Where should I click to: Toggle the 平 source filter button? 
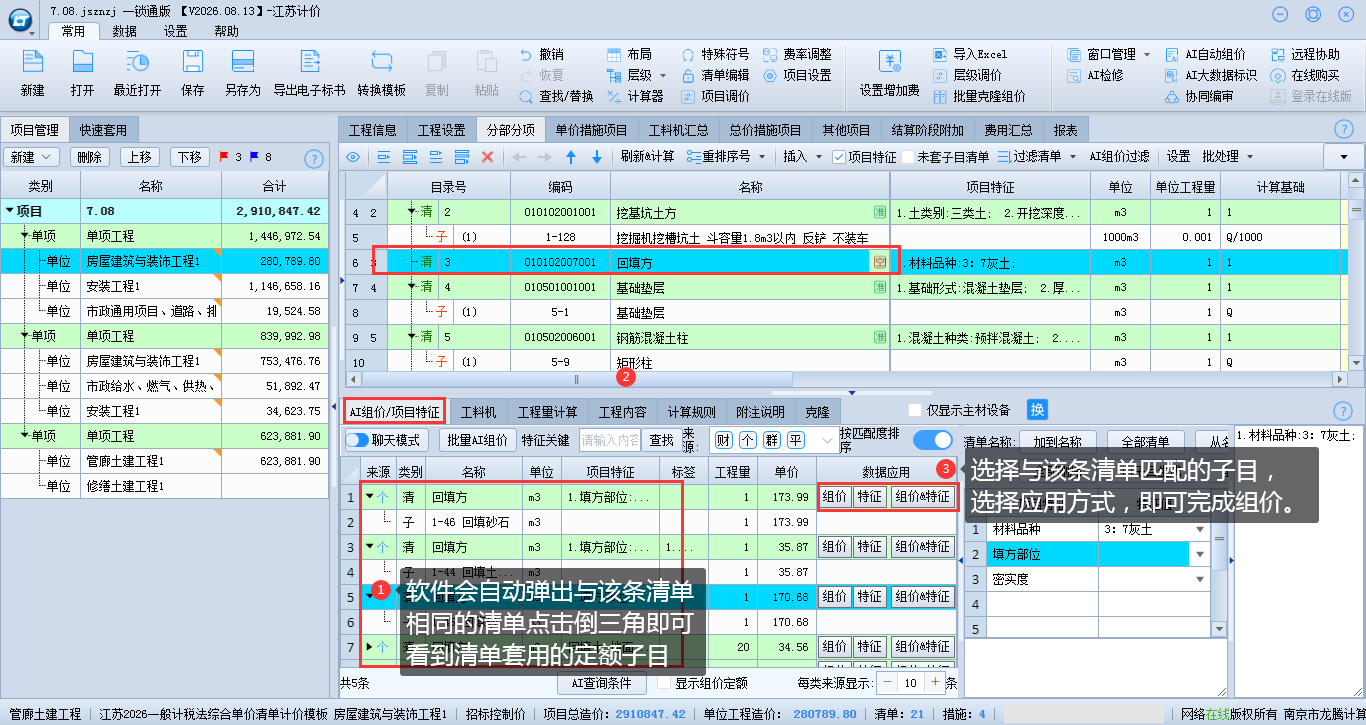click(795, 440)
